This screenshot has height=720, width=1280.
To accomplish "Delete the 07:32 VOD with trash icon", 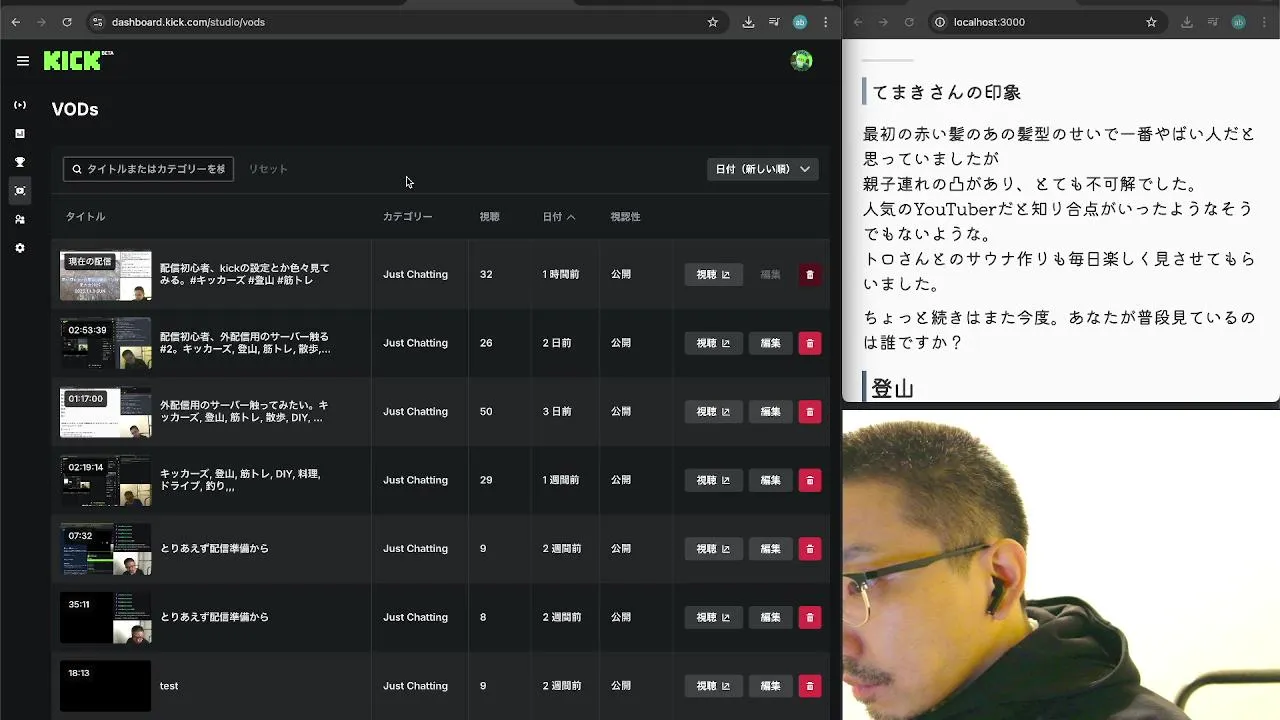I will pyautogui.click(x=810, y=549).
